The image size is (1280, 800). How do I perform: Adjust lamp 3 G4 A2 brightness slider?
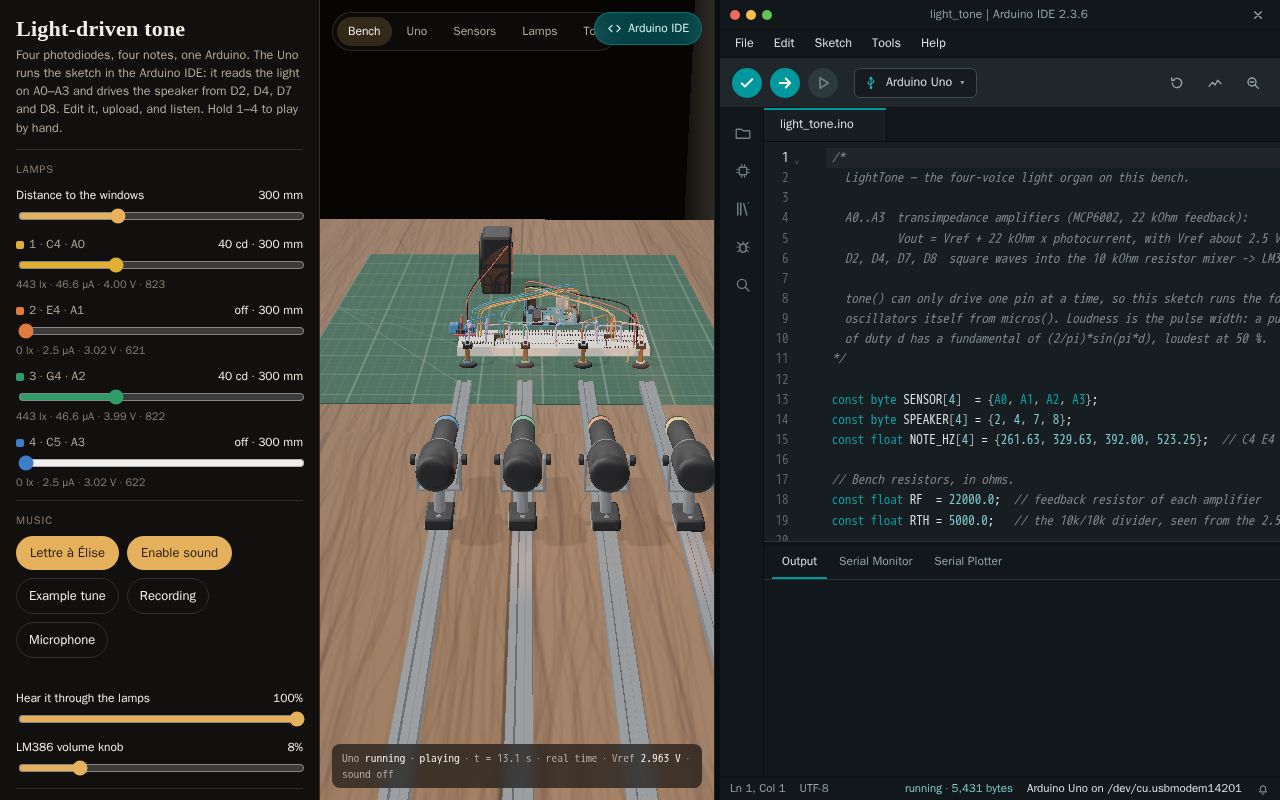point(160,397)
